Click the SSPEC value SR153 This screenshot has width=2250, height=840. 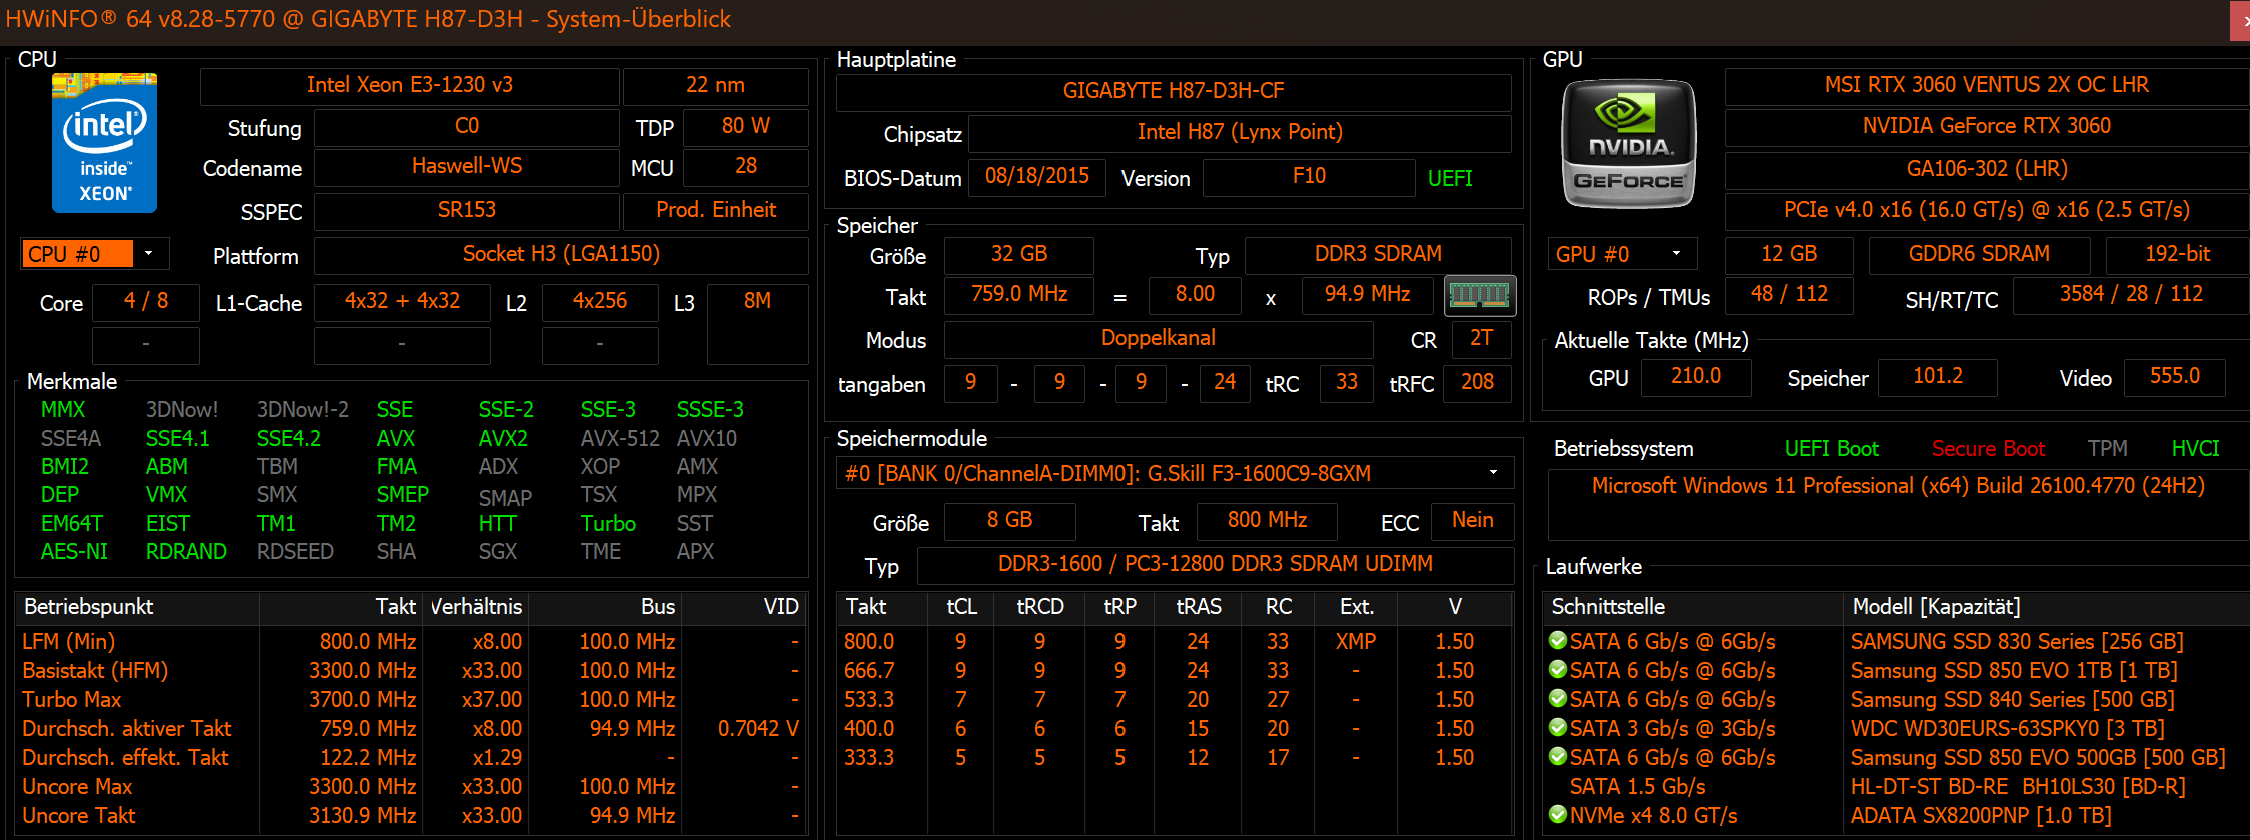(467, 210)
